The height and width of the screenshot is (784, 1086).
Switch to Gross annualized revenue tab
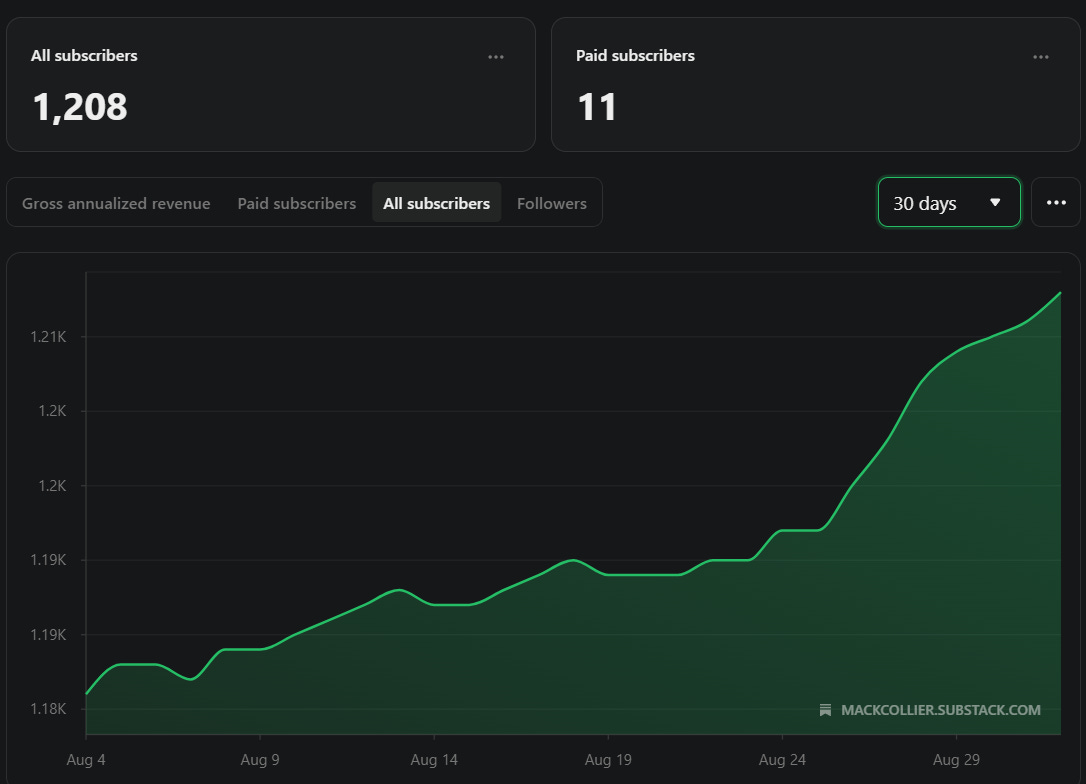(x=116, y=203)
